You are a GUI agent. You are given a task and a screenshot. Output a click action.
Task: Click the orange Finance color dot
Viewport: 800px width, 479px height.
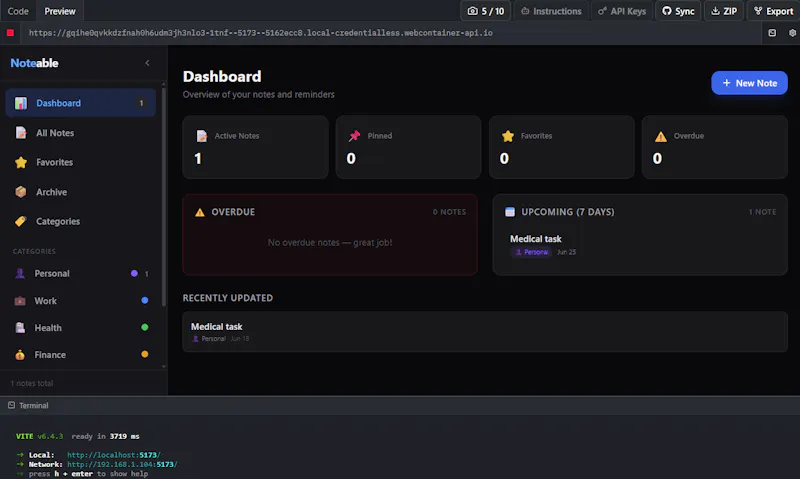(x=145, y=354)
